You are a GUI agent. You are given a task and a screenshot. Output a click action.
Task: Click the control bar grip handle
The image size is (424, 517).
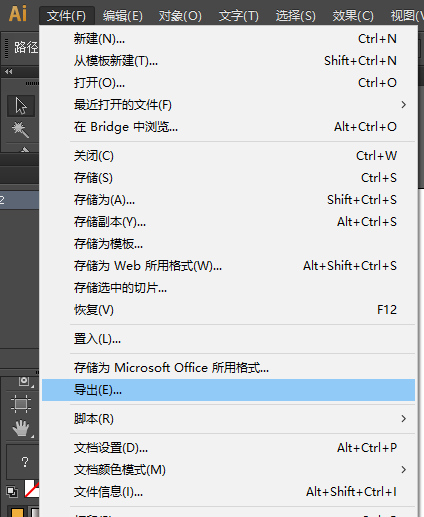pos(6,49)
